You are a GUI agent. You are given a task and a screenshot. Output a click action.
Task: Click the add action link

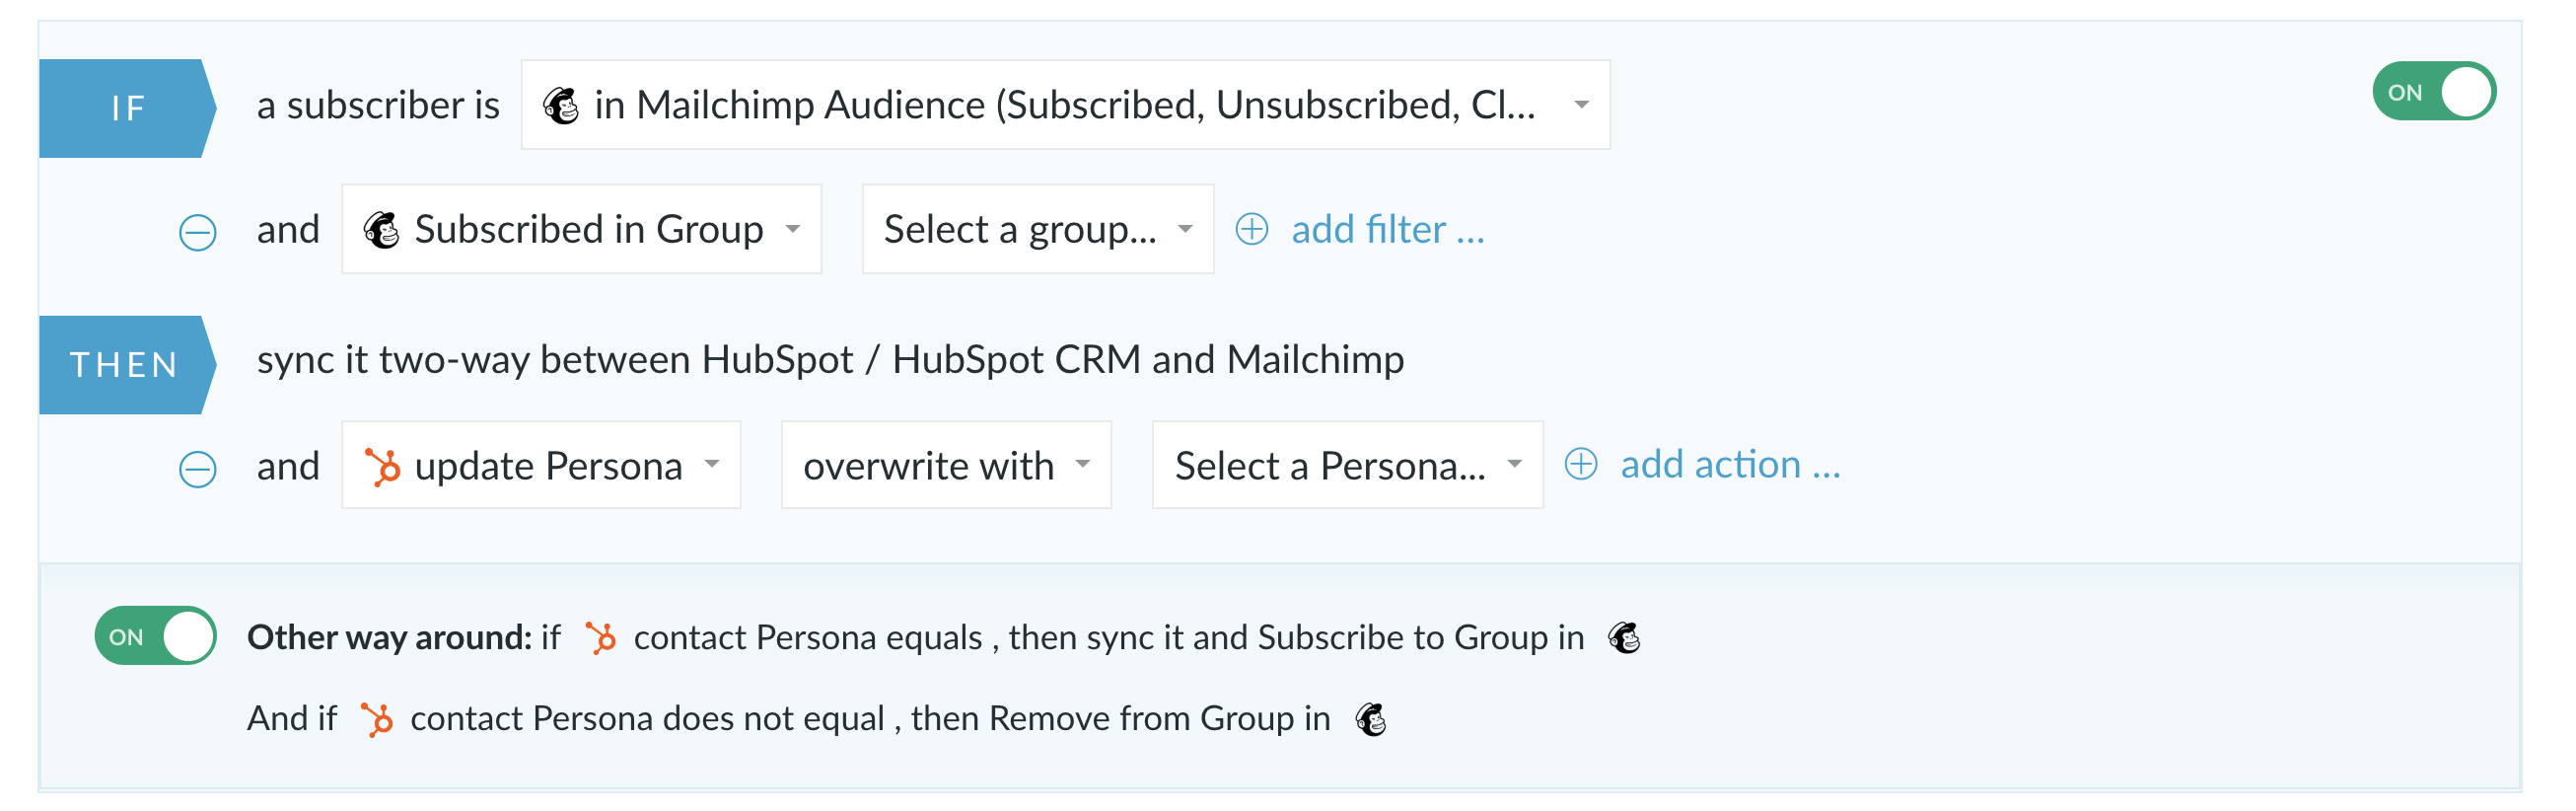1729,465
